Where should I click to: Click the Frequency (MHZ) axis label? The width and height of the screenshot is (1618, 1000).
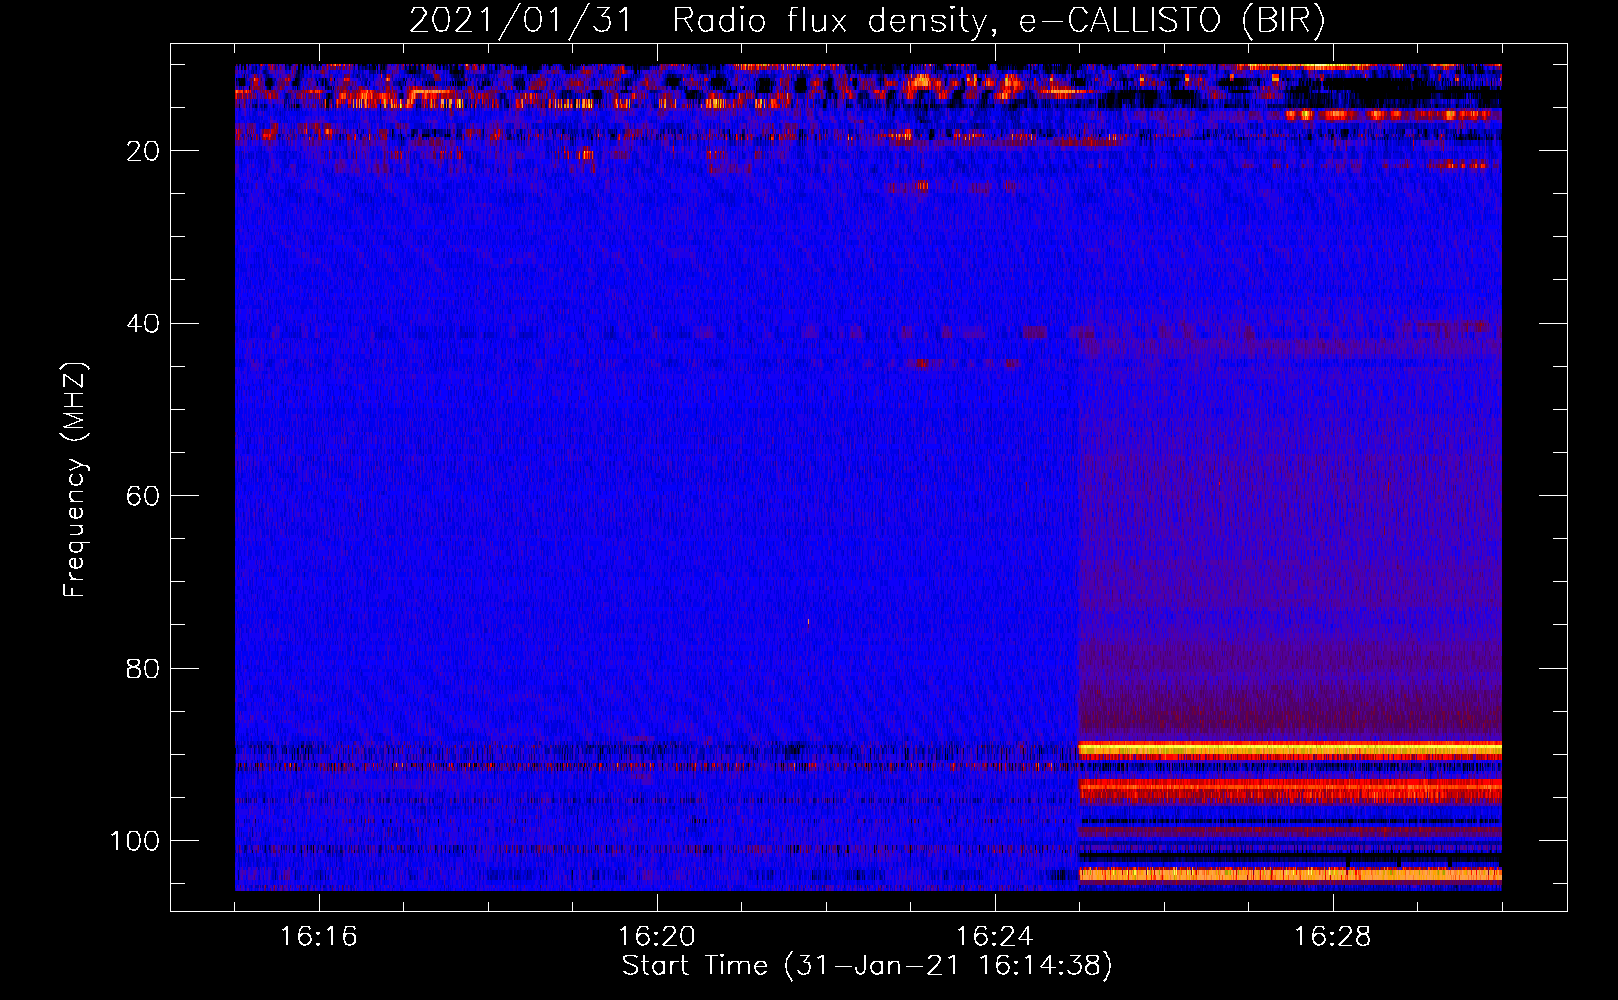pyautogui.click(x=75, y=480)
